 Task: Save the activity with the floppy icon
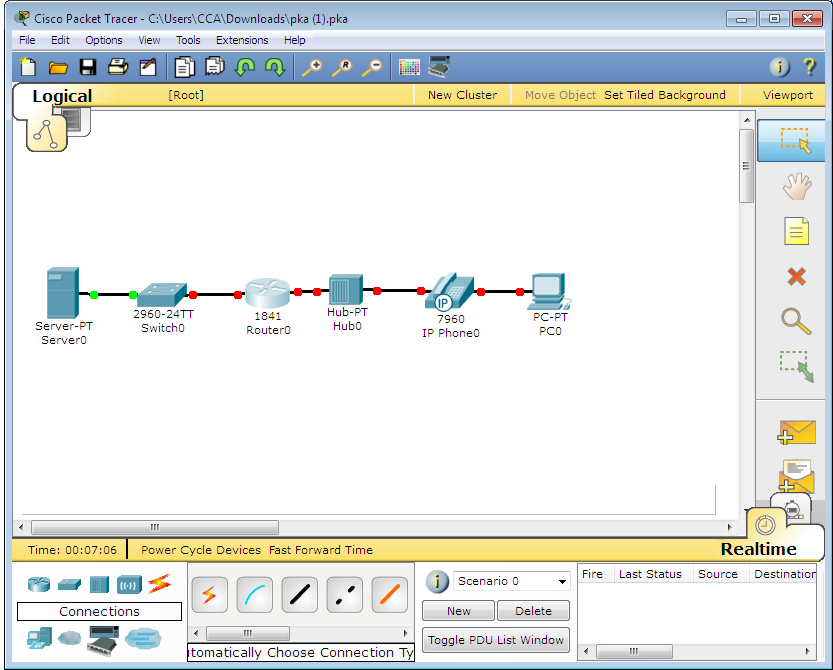(88, 67)
